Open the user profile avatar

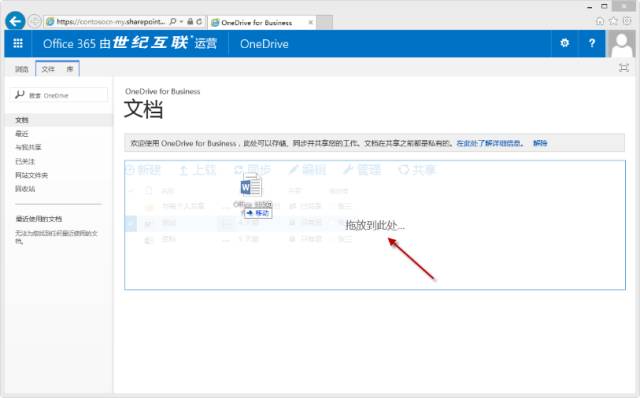tap(622, 43)
